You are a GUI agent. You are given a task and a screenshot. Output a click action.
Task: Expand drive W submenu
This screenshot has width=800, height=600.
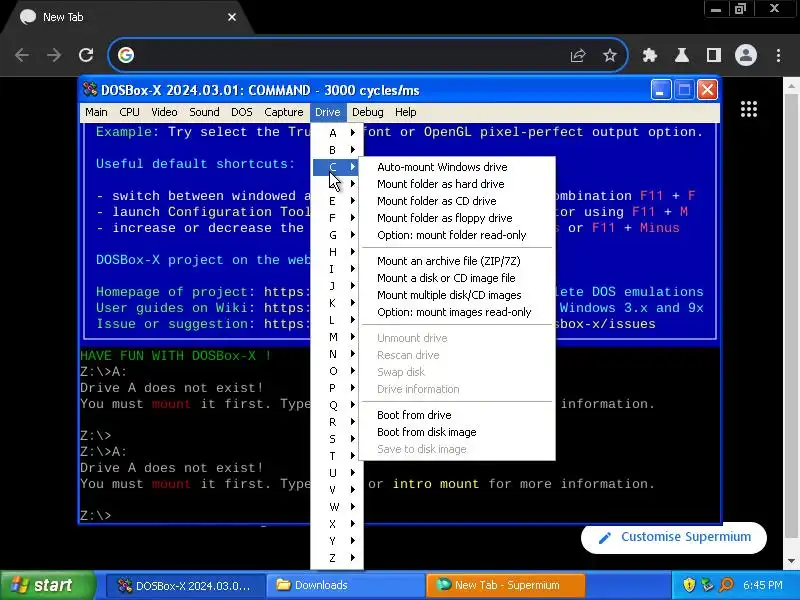tap(337, 507)
